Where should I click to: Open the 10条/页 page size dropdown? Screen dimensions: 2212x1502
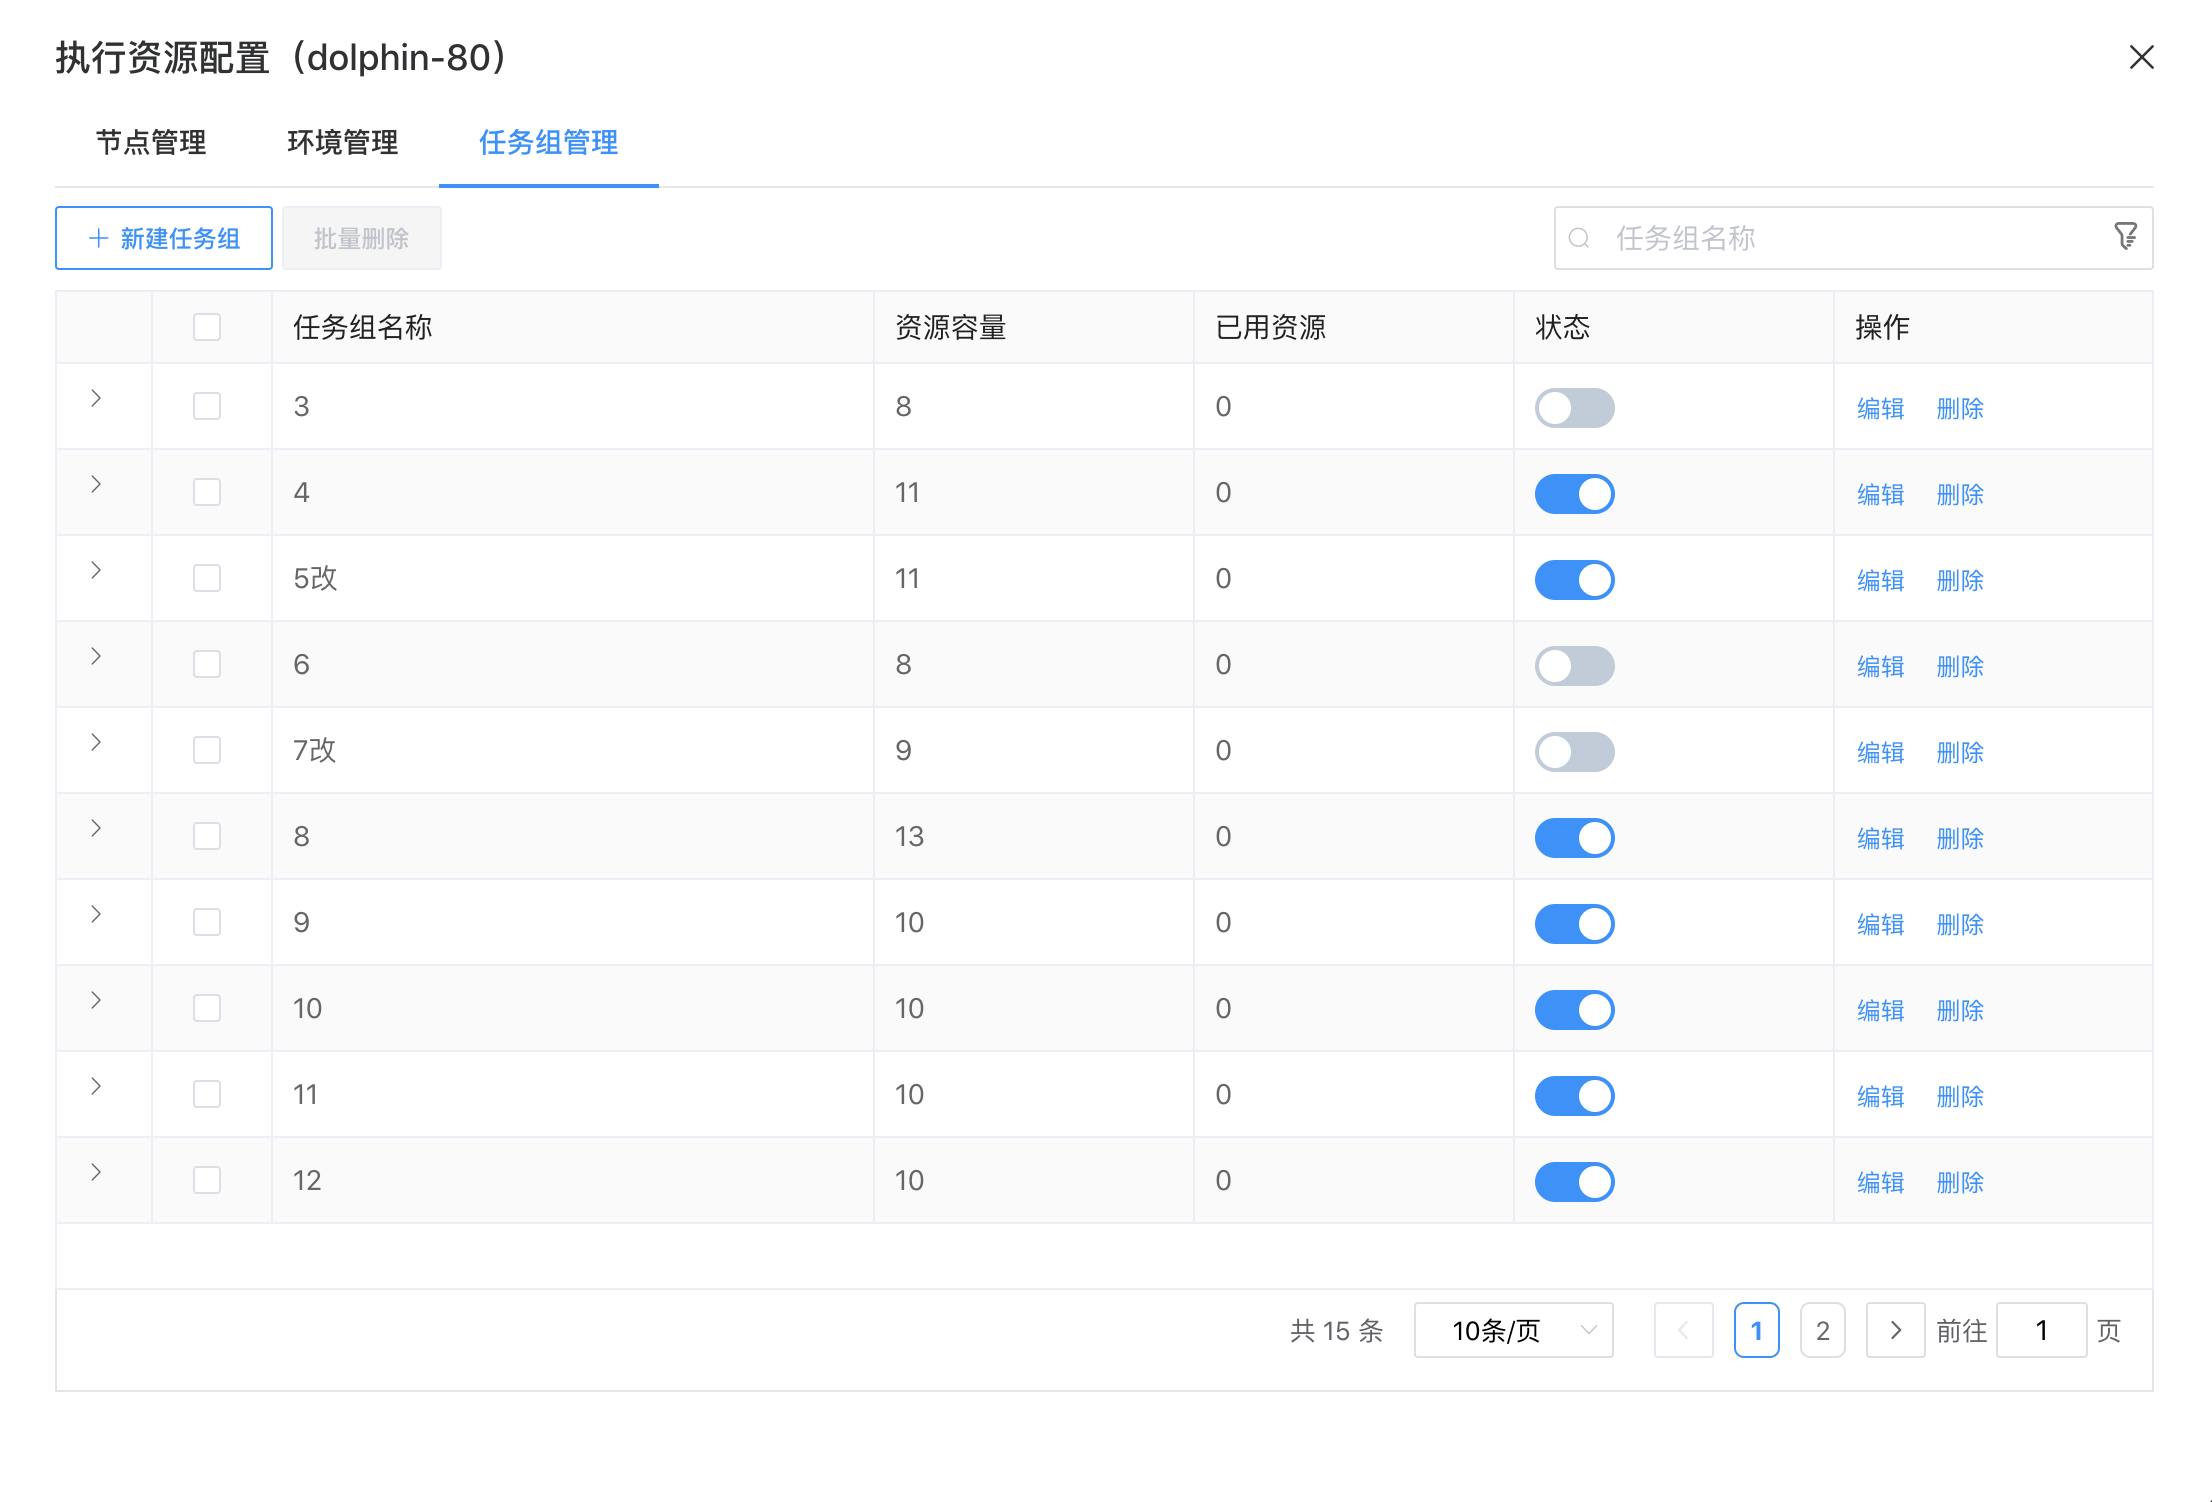point(1513,1330)
